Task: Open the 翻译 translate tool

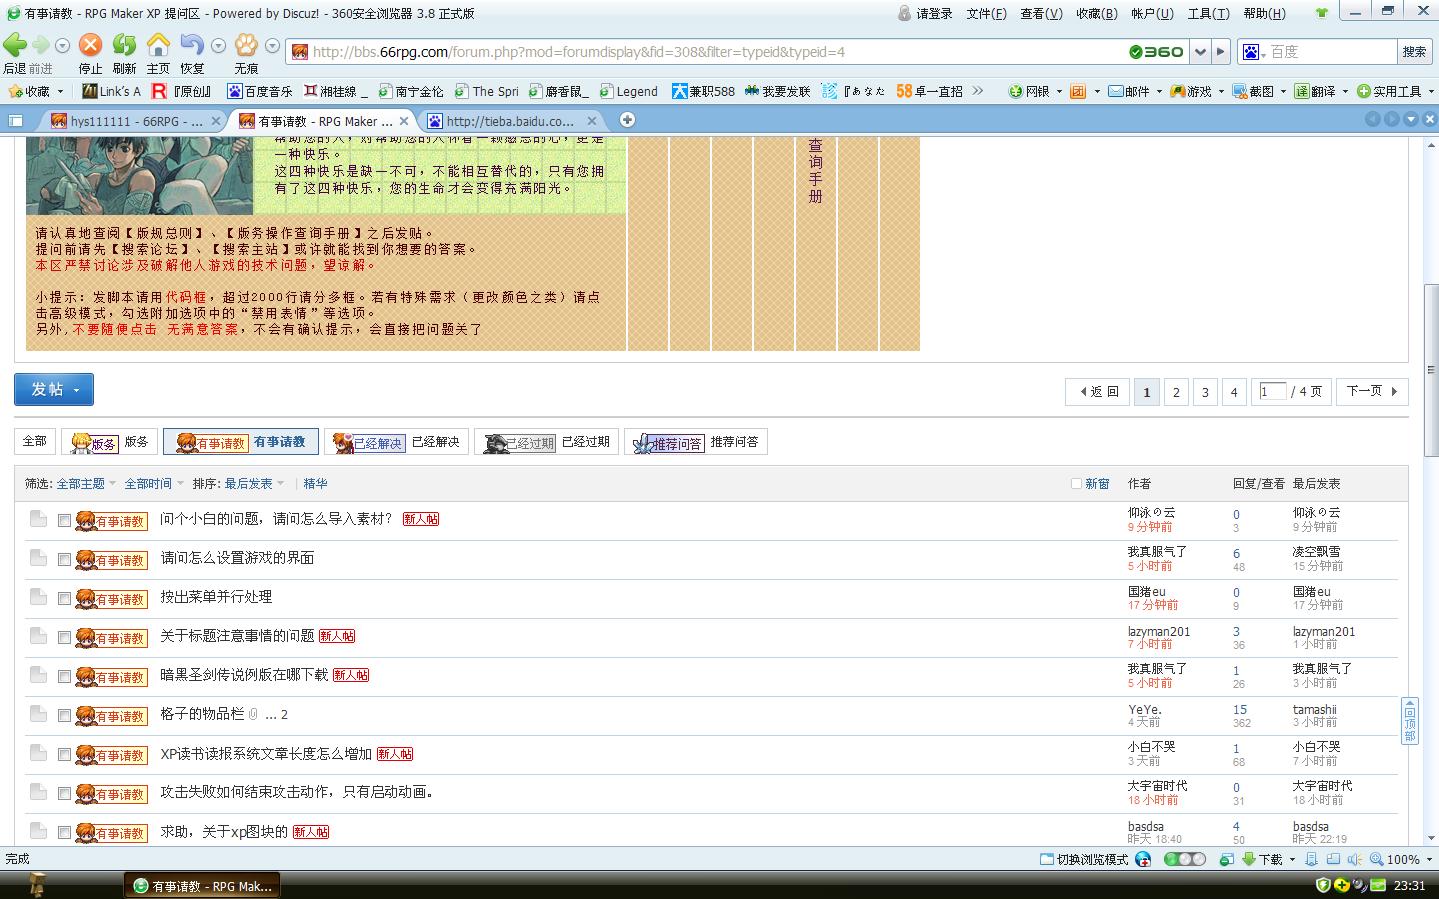Action: pyautogui.click(x=1315, y=91)
